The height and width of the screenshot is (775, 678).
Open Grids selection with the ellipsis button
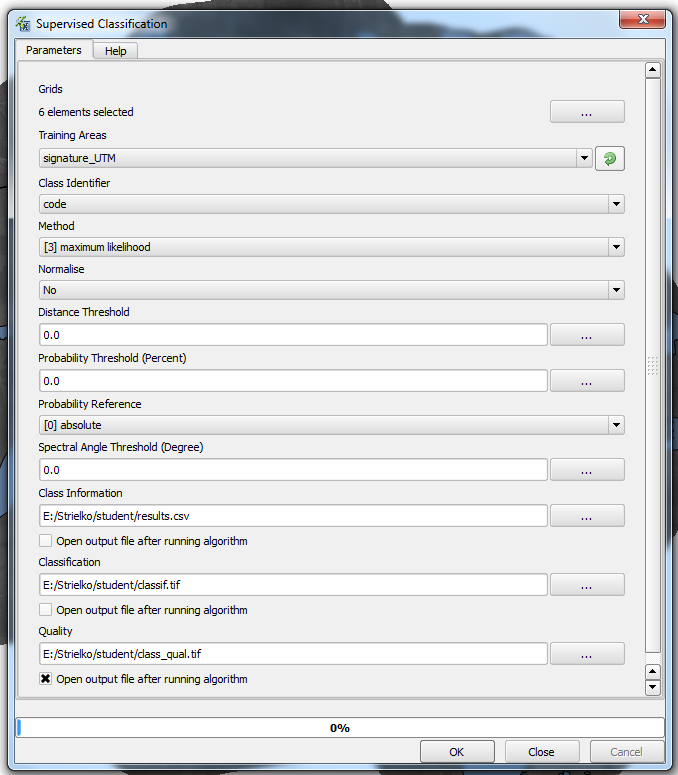(x=587, y=112)
